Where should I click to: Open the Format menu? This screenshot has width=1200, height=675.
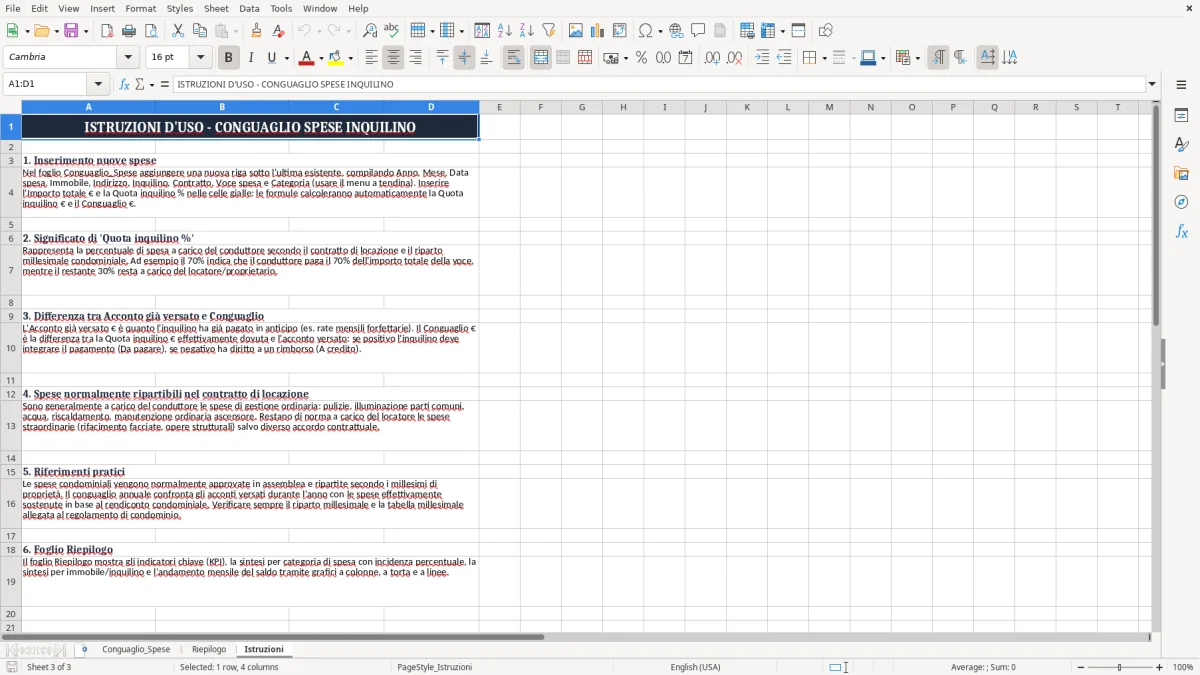click(141, 8)
